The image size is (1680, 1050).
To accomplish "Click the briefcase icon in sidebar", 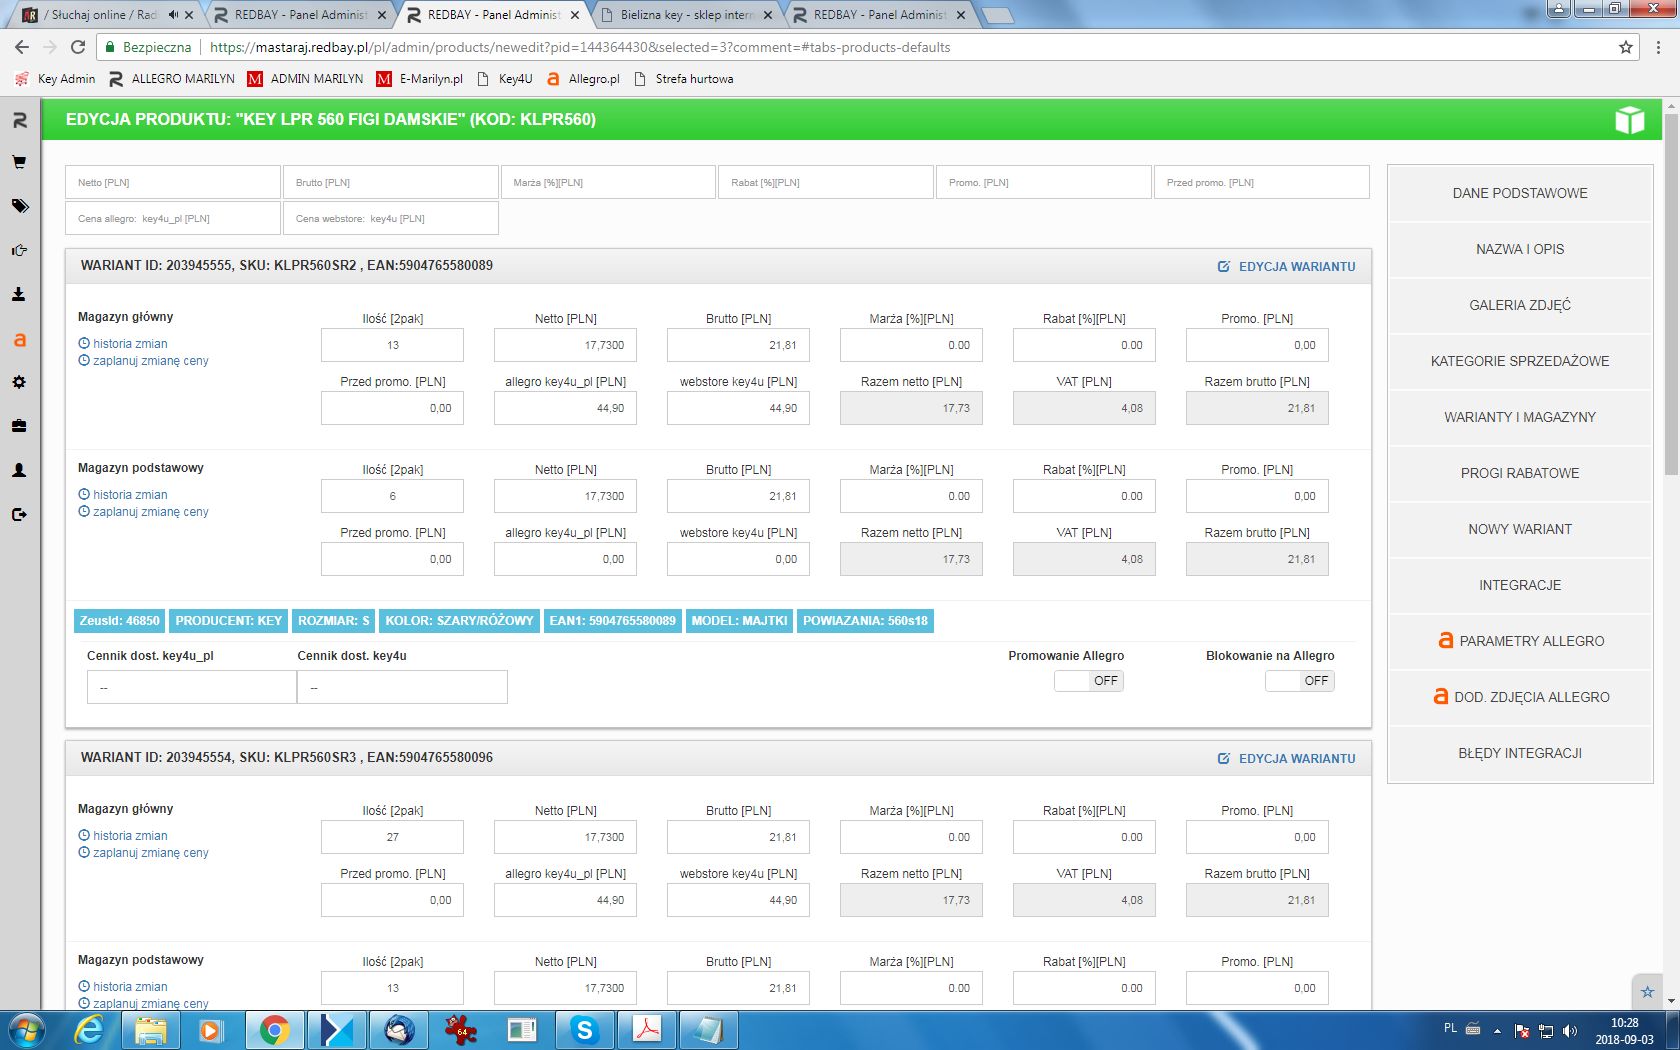I will tap(19, 426).
